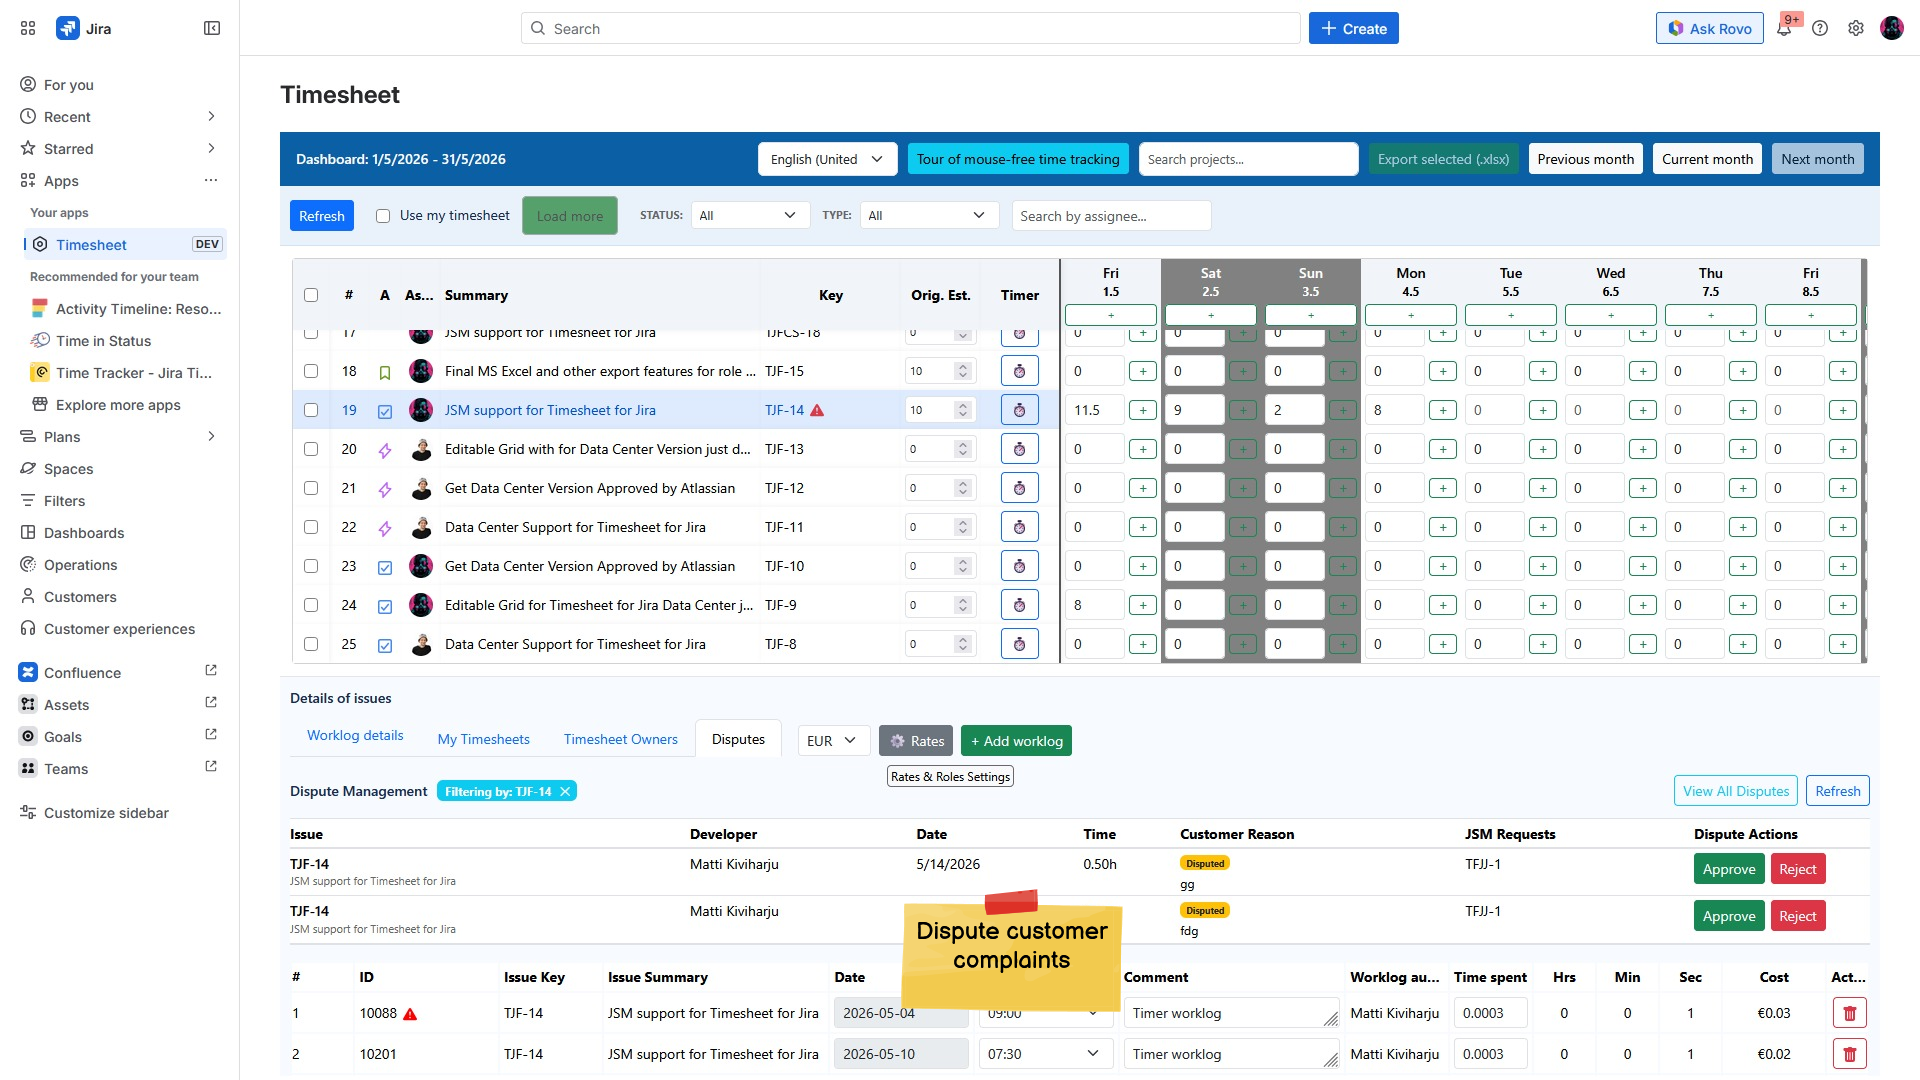Remove the TJF-14 filter via its X

[565, 791]
